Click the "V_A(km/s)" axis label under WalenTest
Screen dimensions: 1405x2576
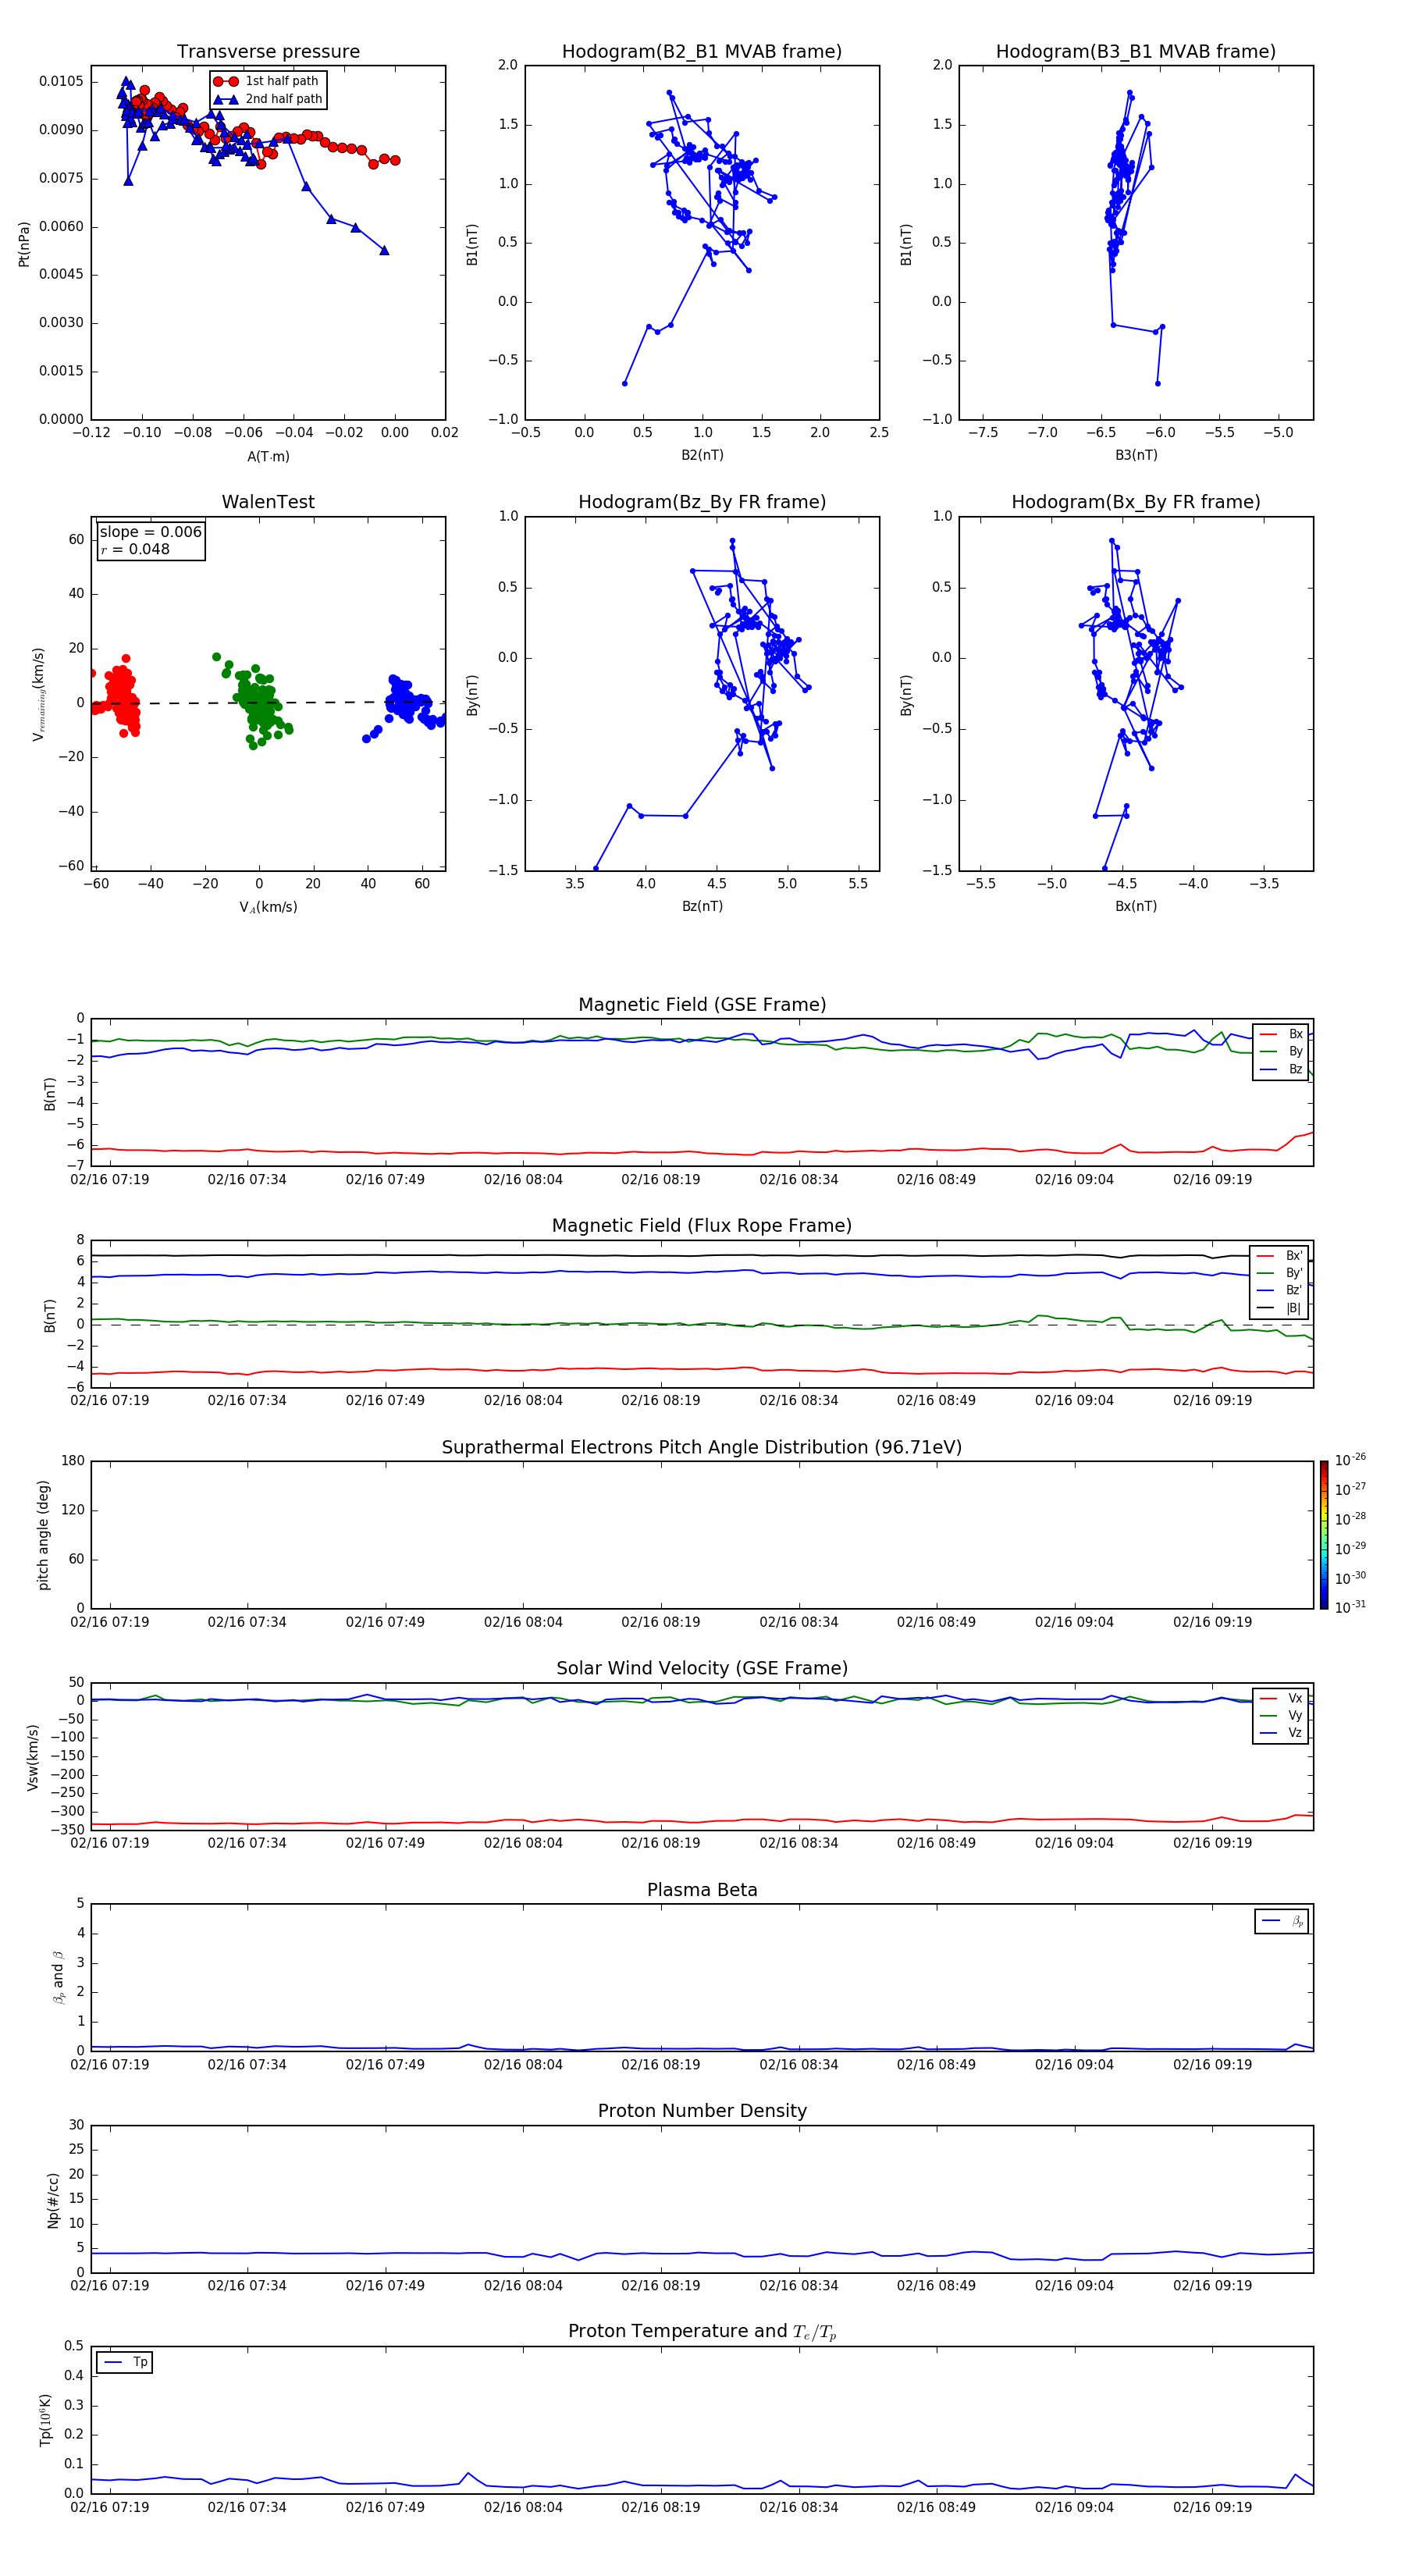(268, 907)
